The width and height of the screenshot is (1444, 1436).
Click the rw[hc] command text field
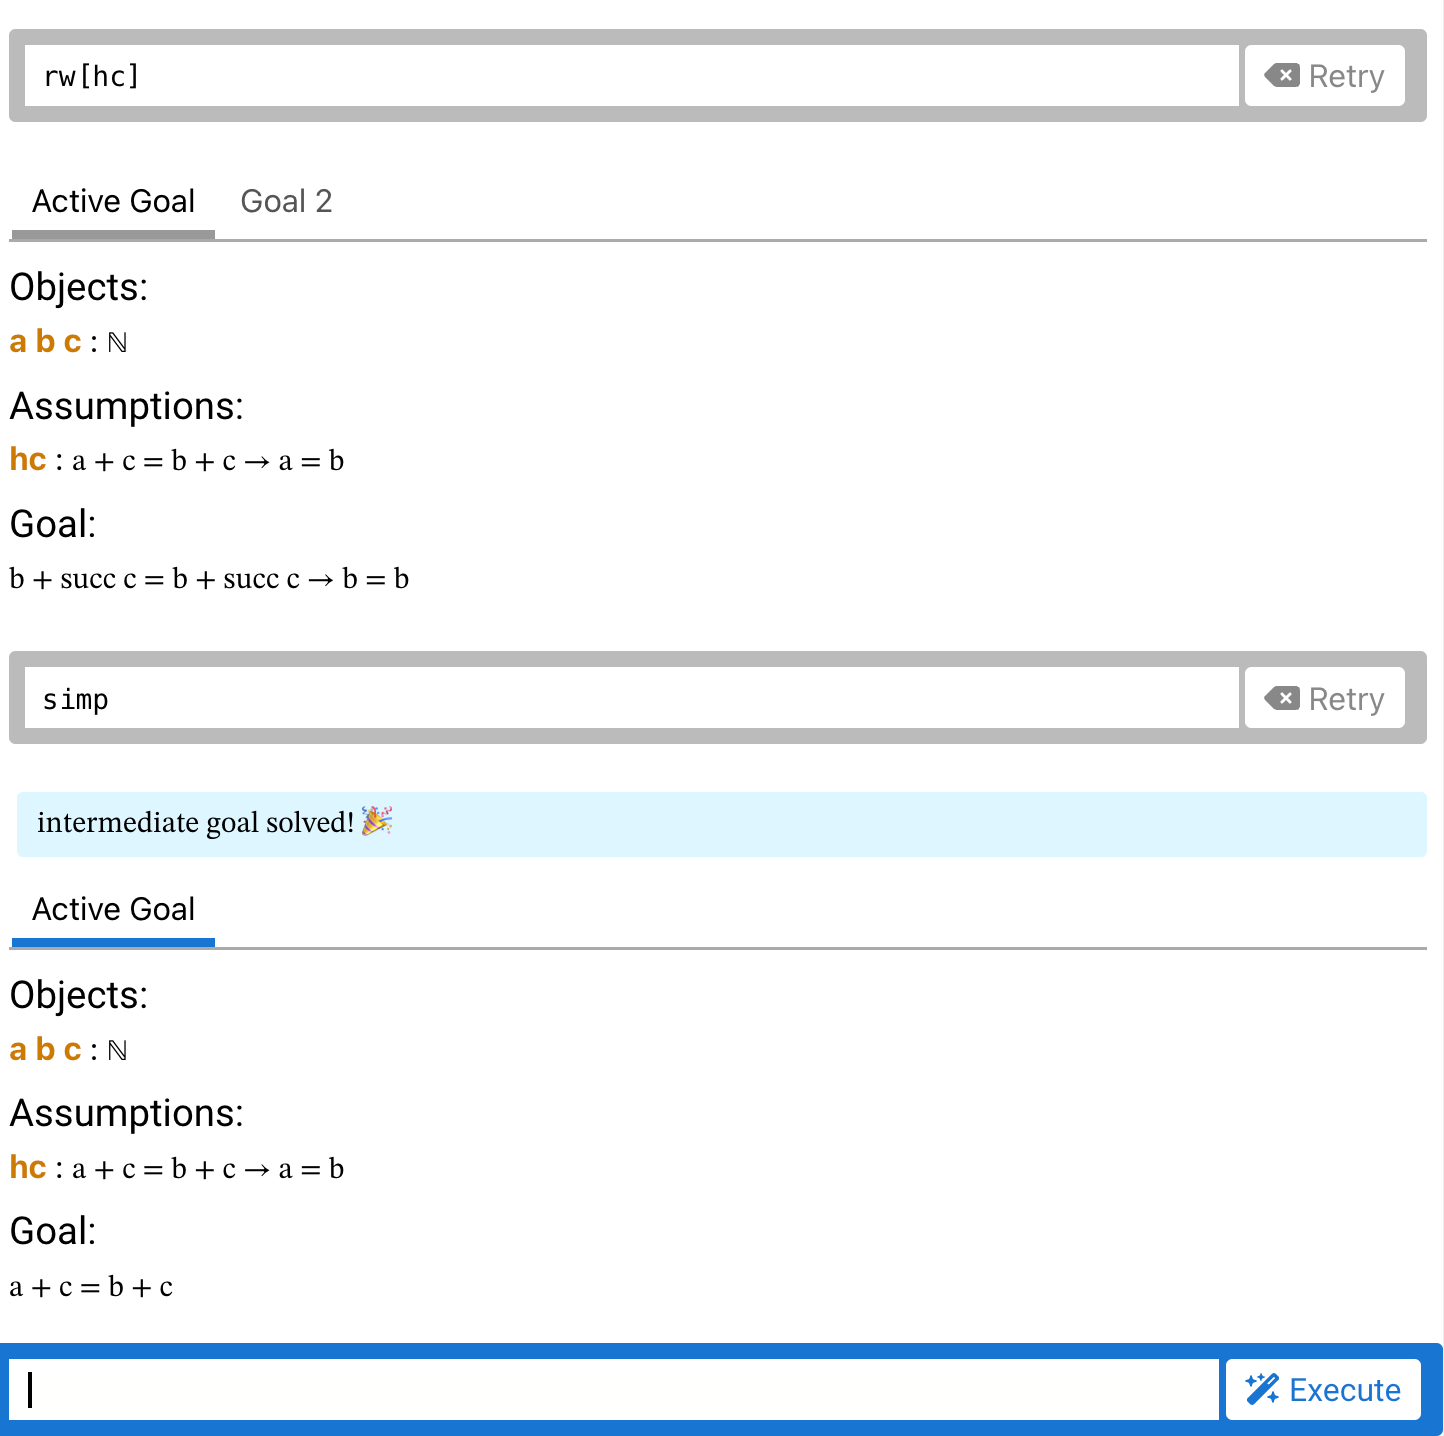632,76
